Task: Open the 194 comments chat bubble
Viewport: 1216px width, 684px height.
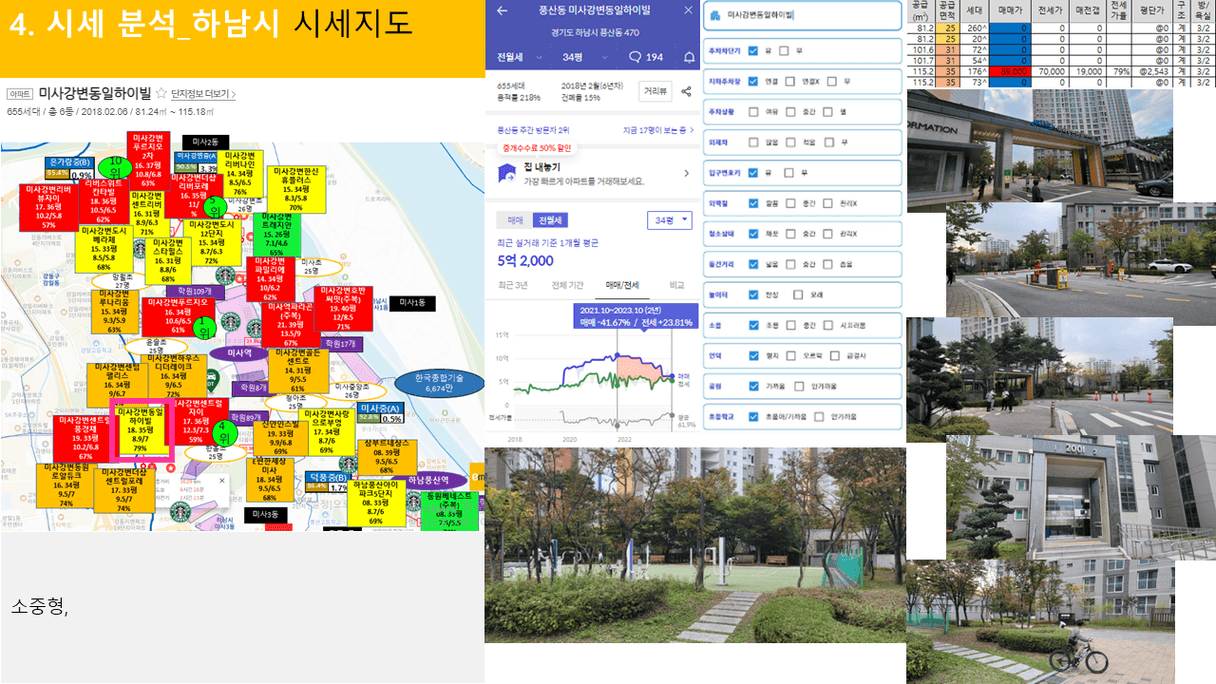Action: pyautogui.click(x=646, y=57)
